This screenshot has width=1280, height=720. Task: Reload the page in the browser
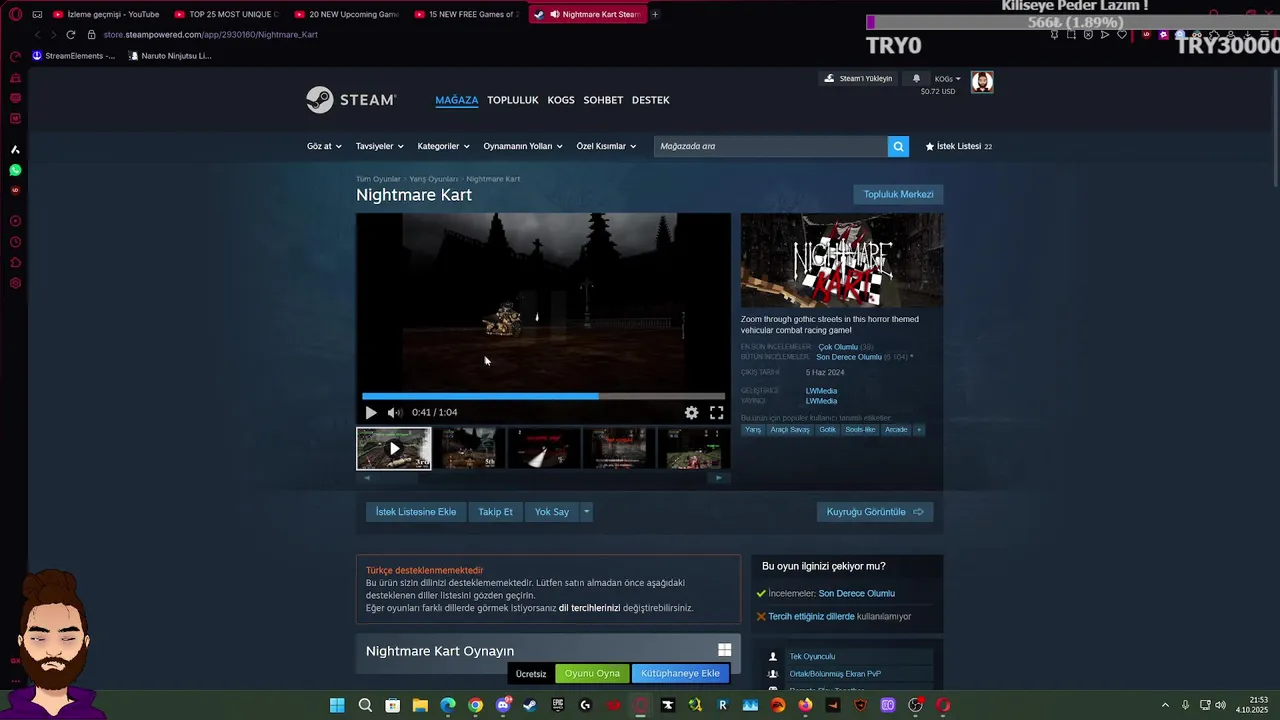coord(70,34)
